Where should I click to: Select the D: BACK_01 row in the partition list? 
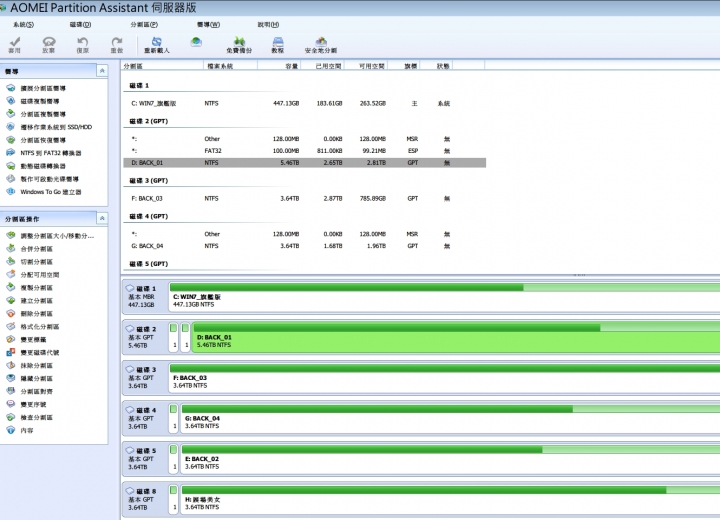[304, 163]
